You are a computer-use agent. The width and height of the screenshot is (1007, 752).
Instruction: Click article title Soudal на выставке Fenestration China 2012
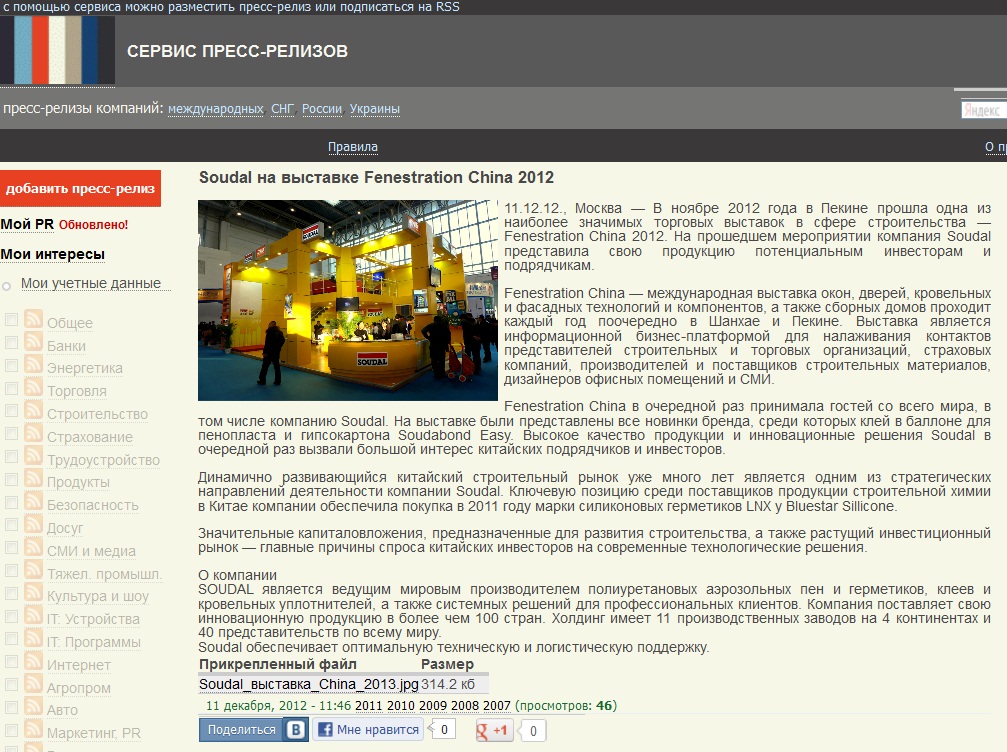376,177
